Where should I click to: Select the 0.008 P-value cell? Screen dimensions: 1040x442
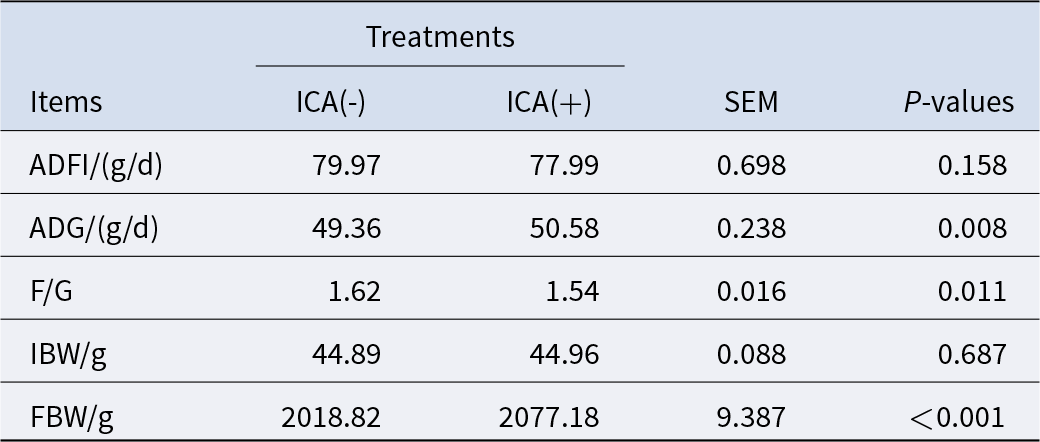point(972,229)
